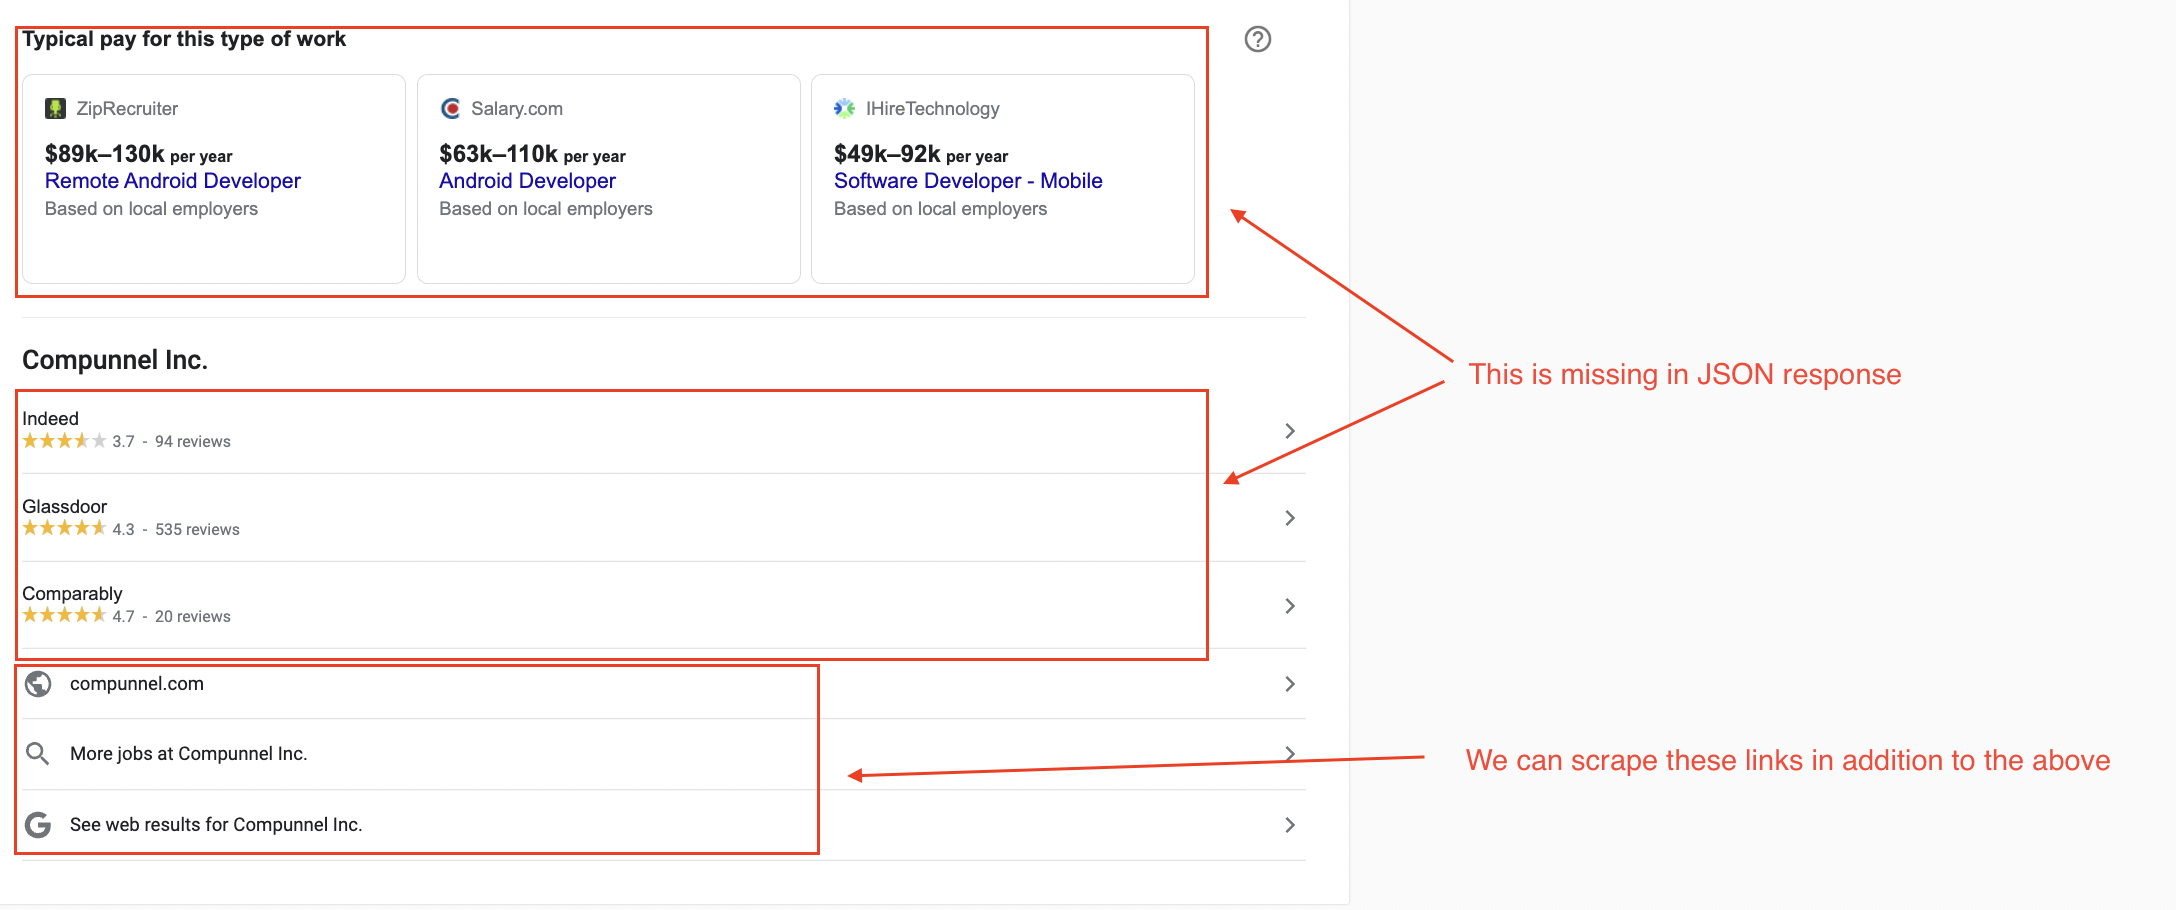This screenshot has height=910, width=2176.
Task: Click More jobs at Compunnel Inc.
Action: (188, 753)
